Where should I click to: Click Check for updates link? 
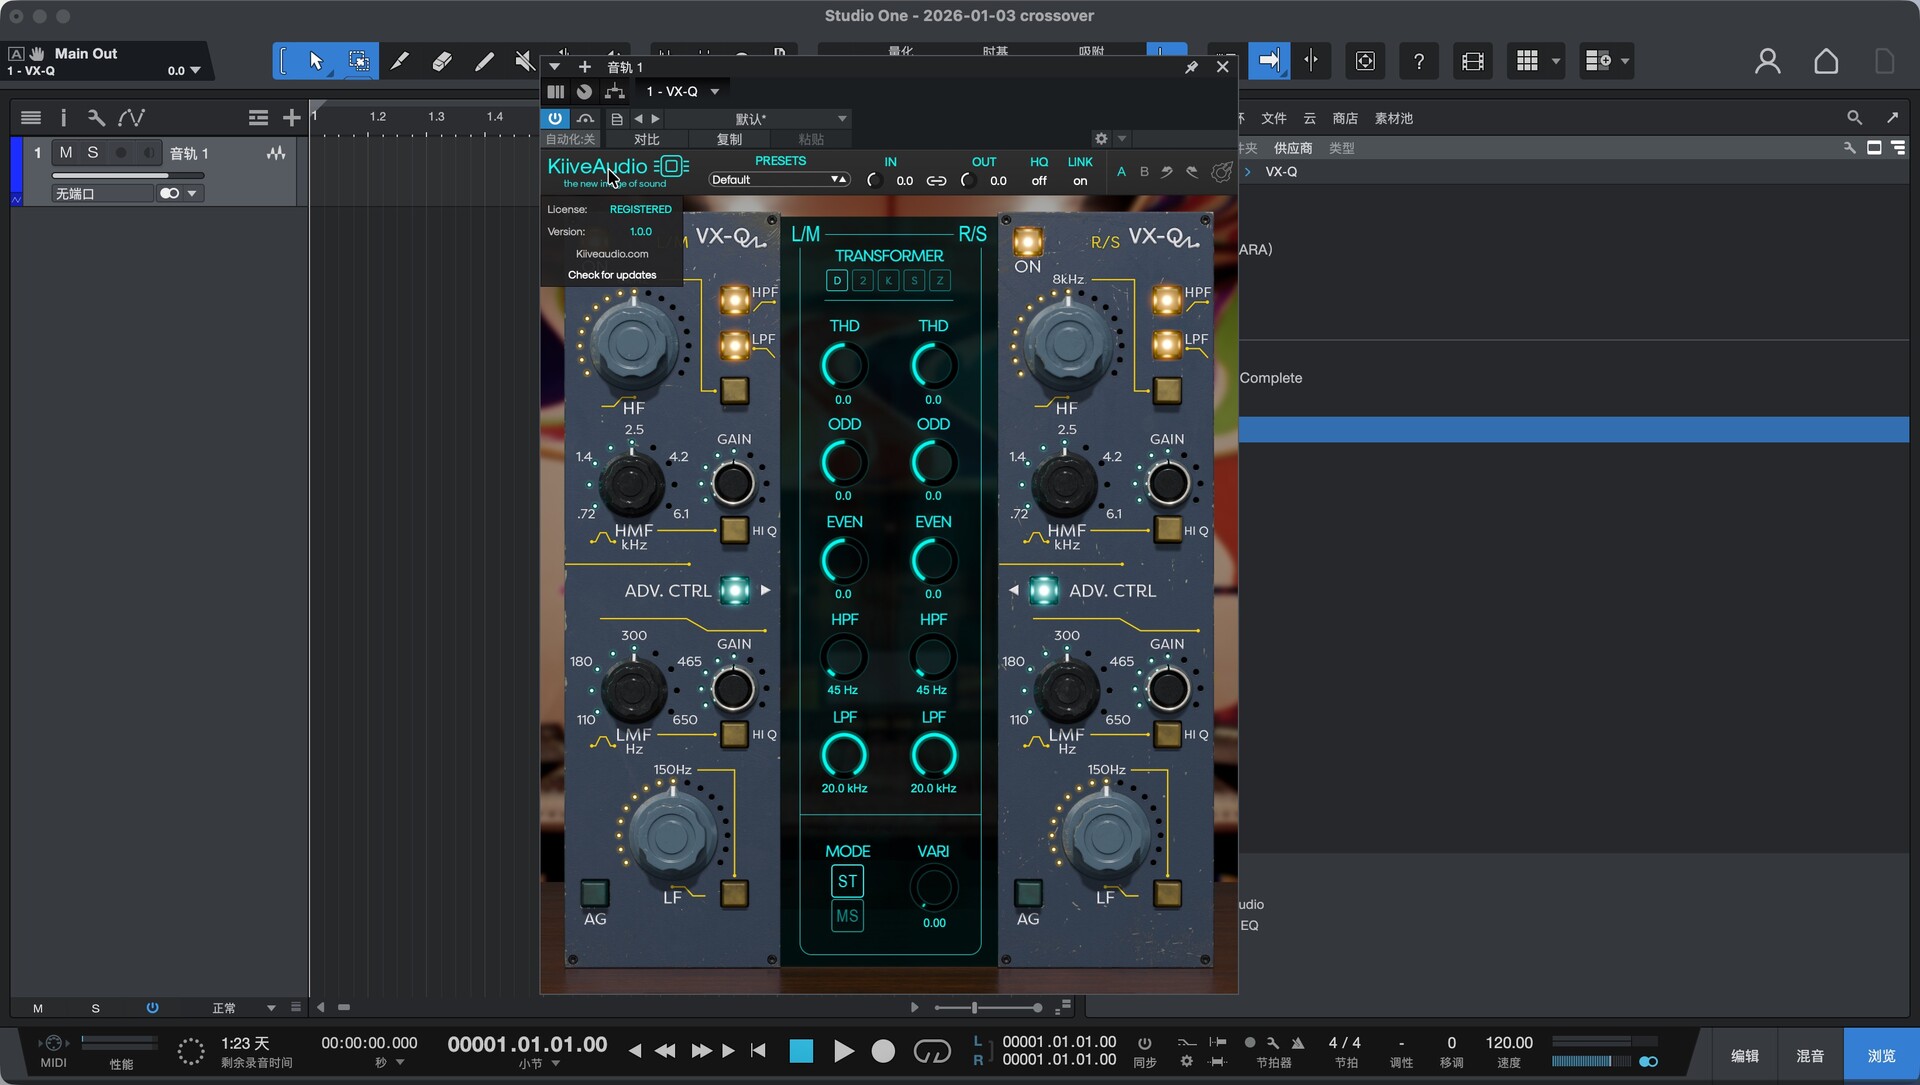coord(612,275)
